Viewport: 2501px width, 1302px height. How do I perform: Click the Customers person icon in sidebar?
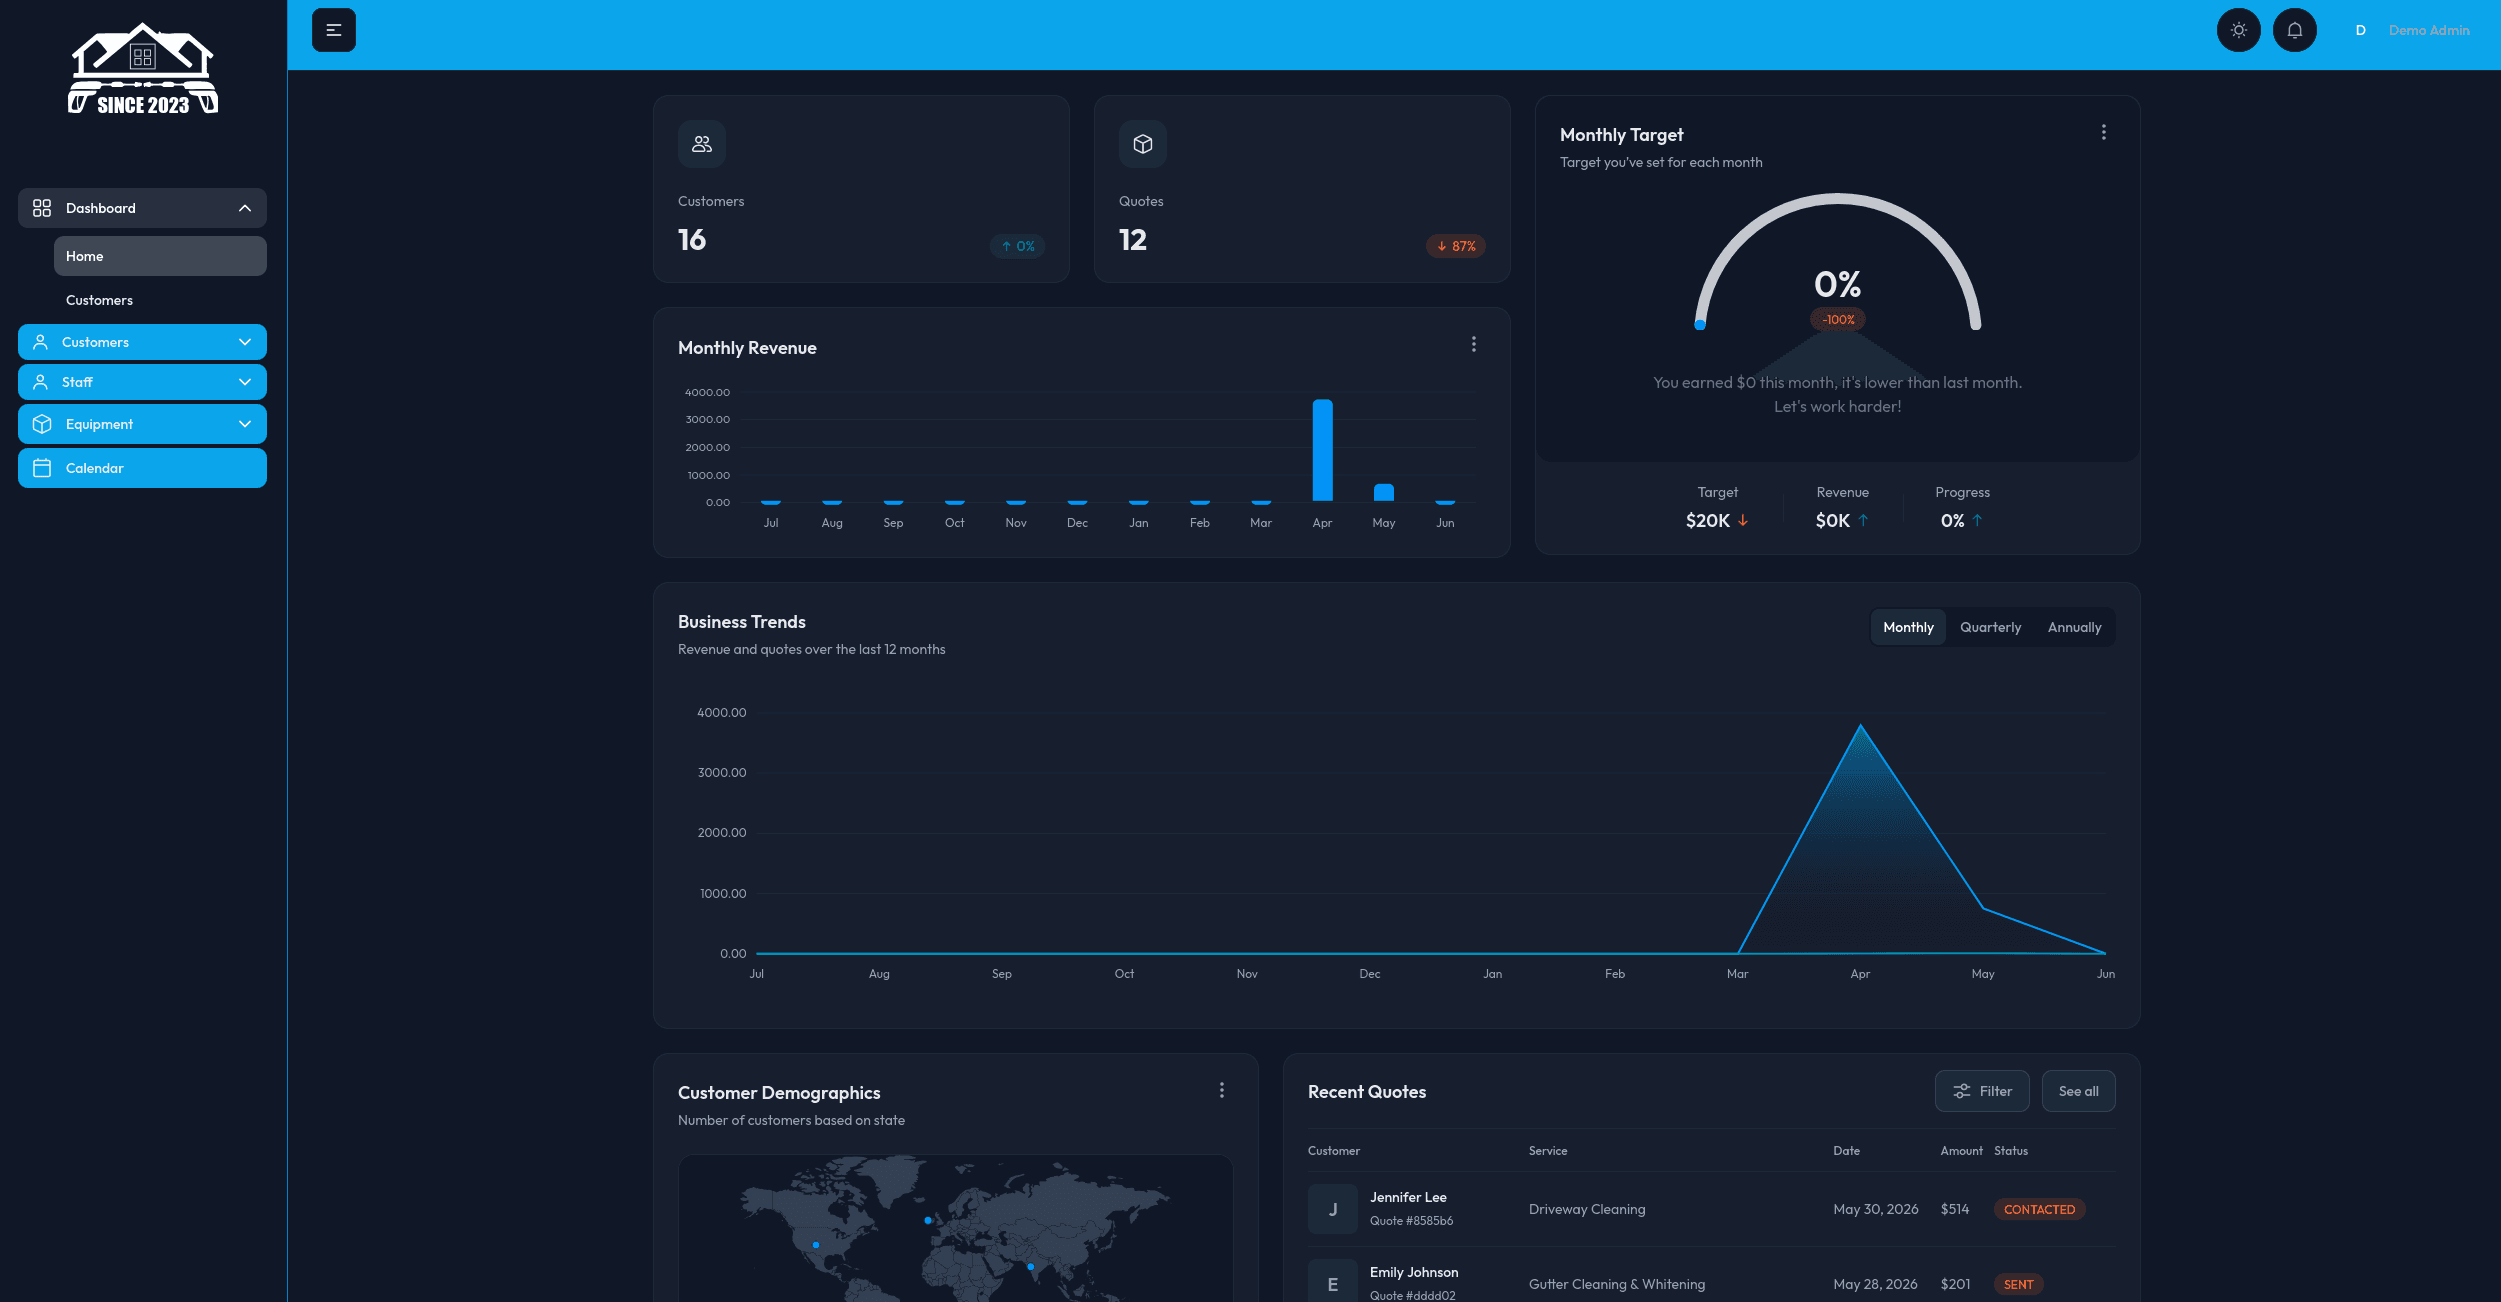[x=41, y=342]
